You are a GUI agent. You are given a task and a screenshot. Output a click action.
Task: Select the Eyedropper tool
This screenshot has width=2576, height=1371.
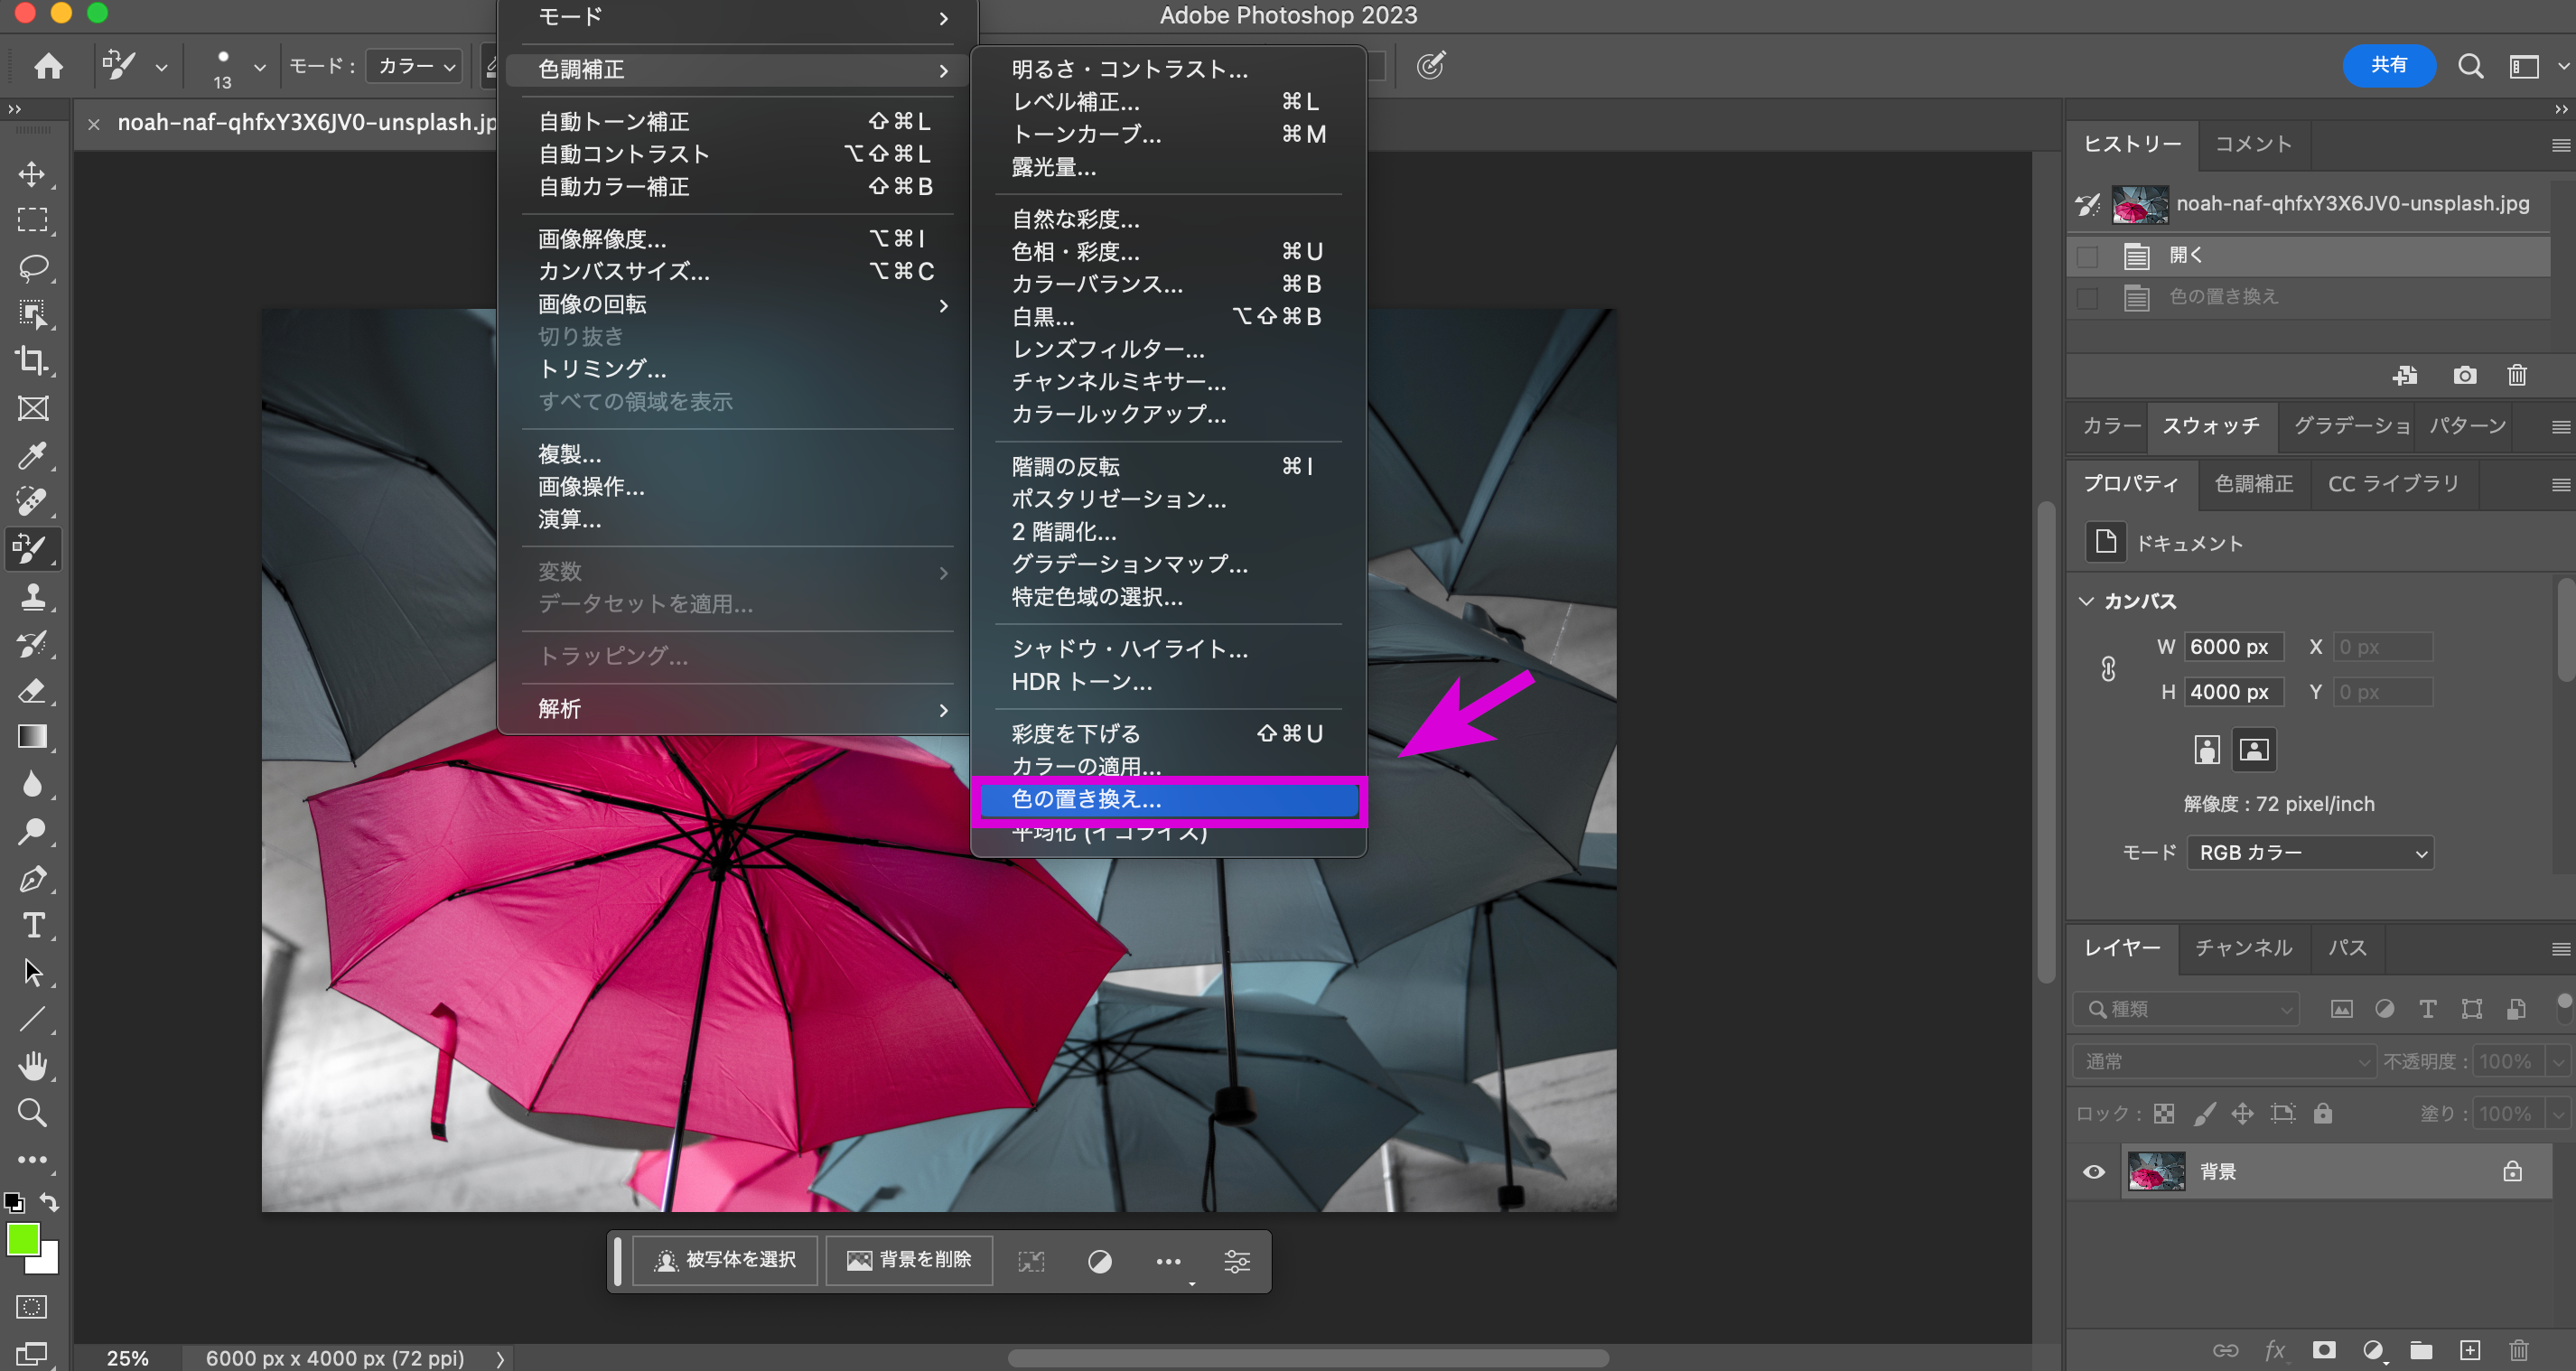click(32, 455)
